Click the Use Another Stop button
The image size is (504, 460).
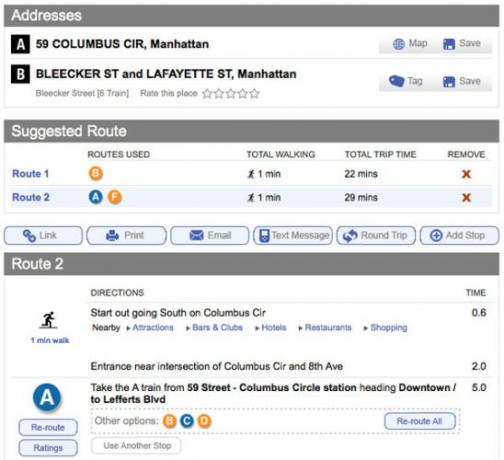(137, 445)
